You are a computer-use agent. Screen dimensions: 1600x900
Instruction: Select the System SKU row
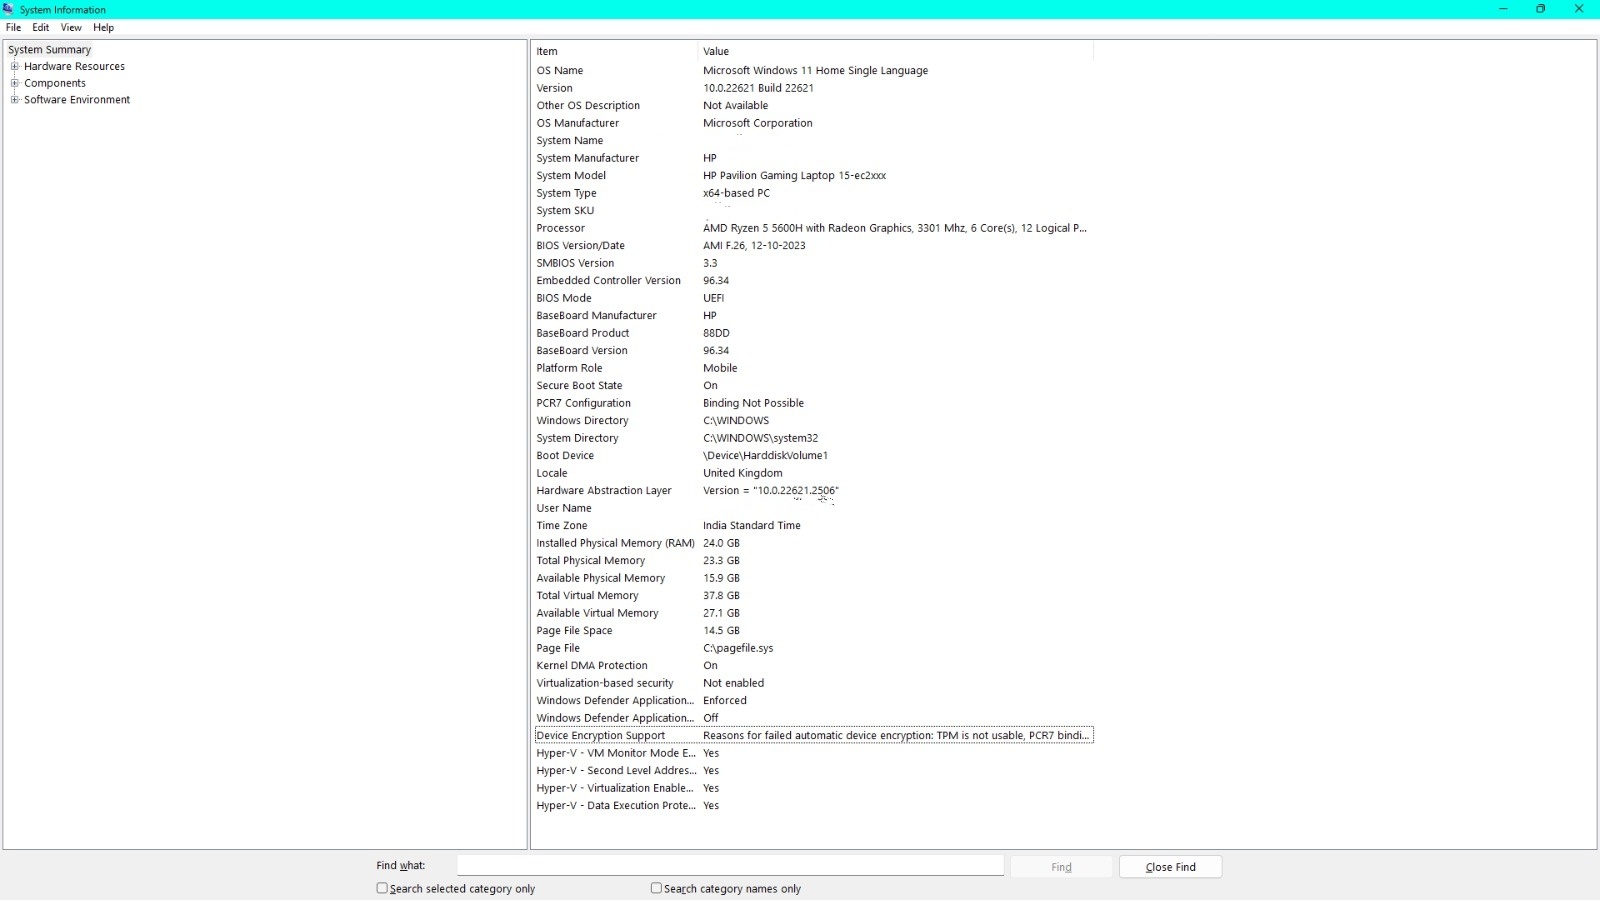(813, 210)
